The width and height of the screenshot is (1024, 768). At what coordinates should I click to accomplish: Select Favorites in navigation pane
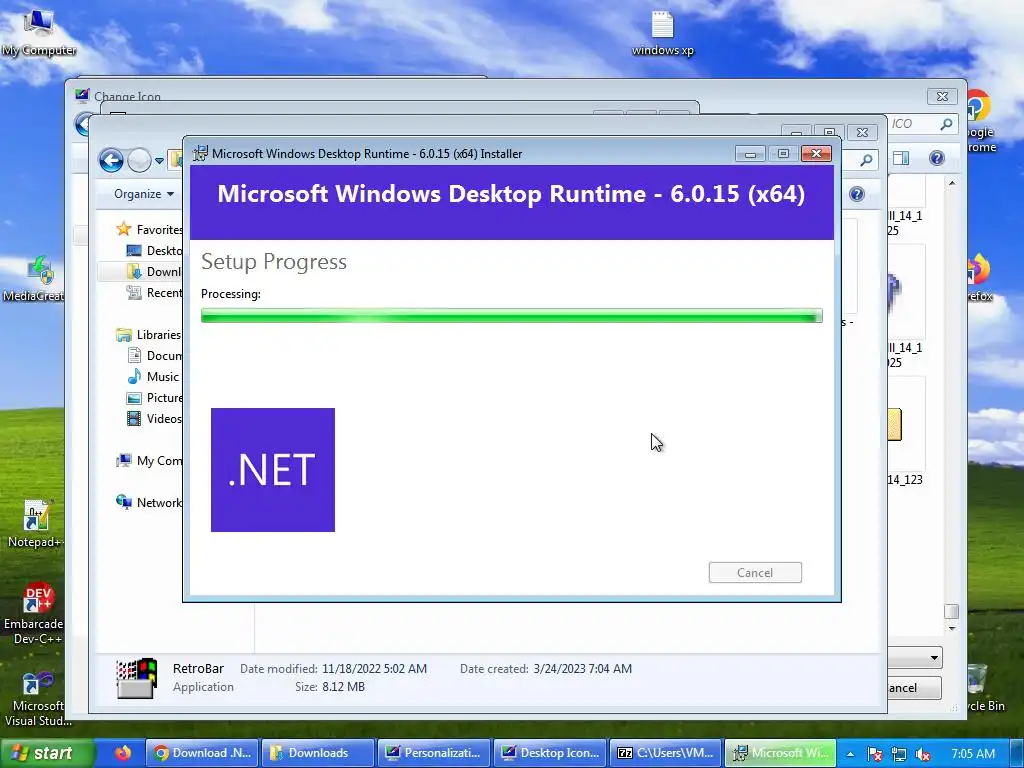pyautogui.click(x=150, y=229)
